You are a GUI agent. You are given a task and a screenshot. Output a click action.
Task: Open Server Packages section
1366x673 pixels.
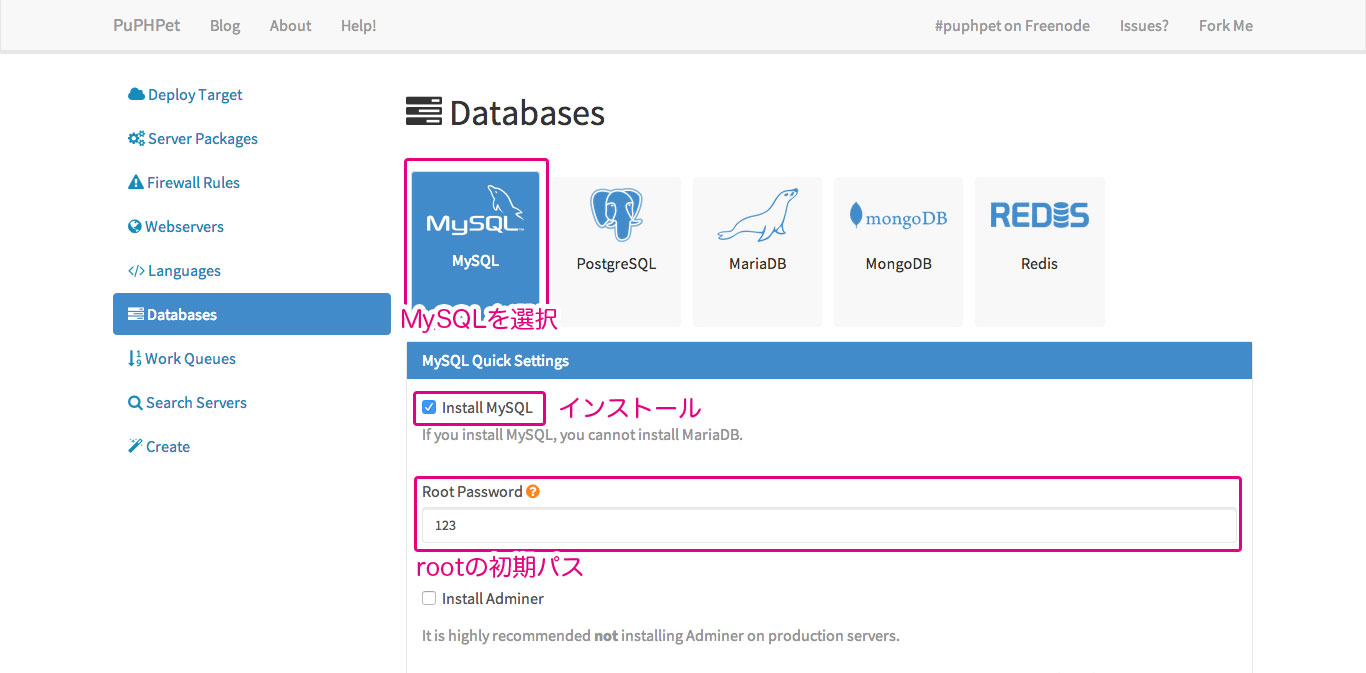point(203,139)
